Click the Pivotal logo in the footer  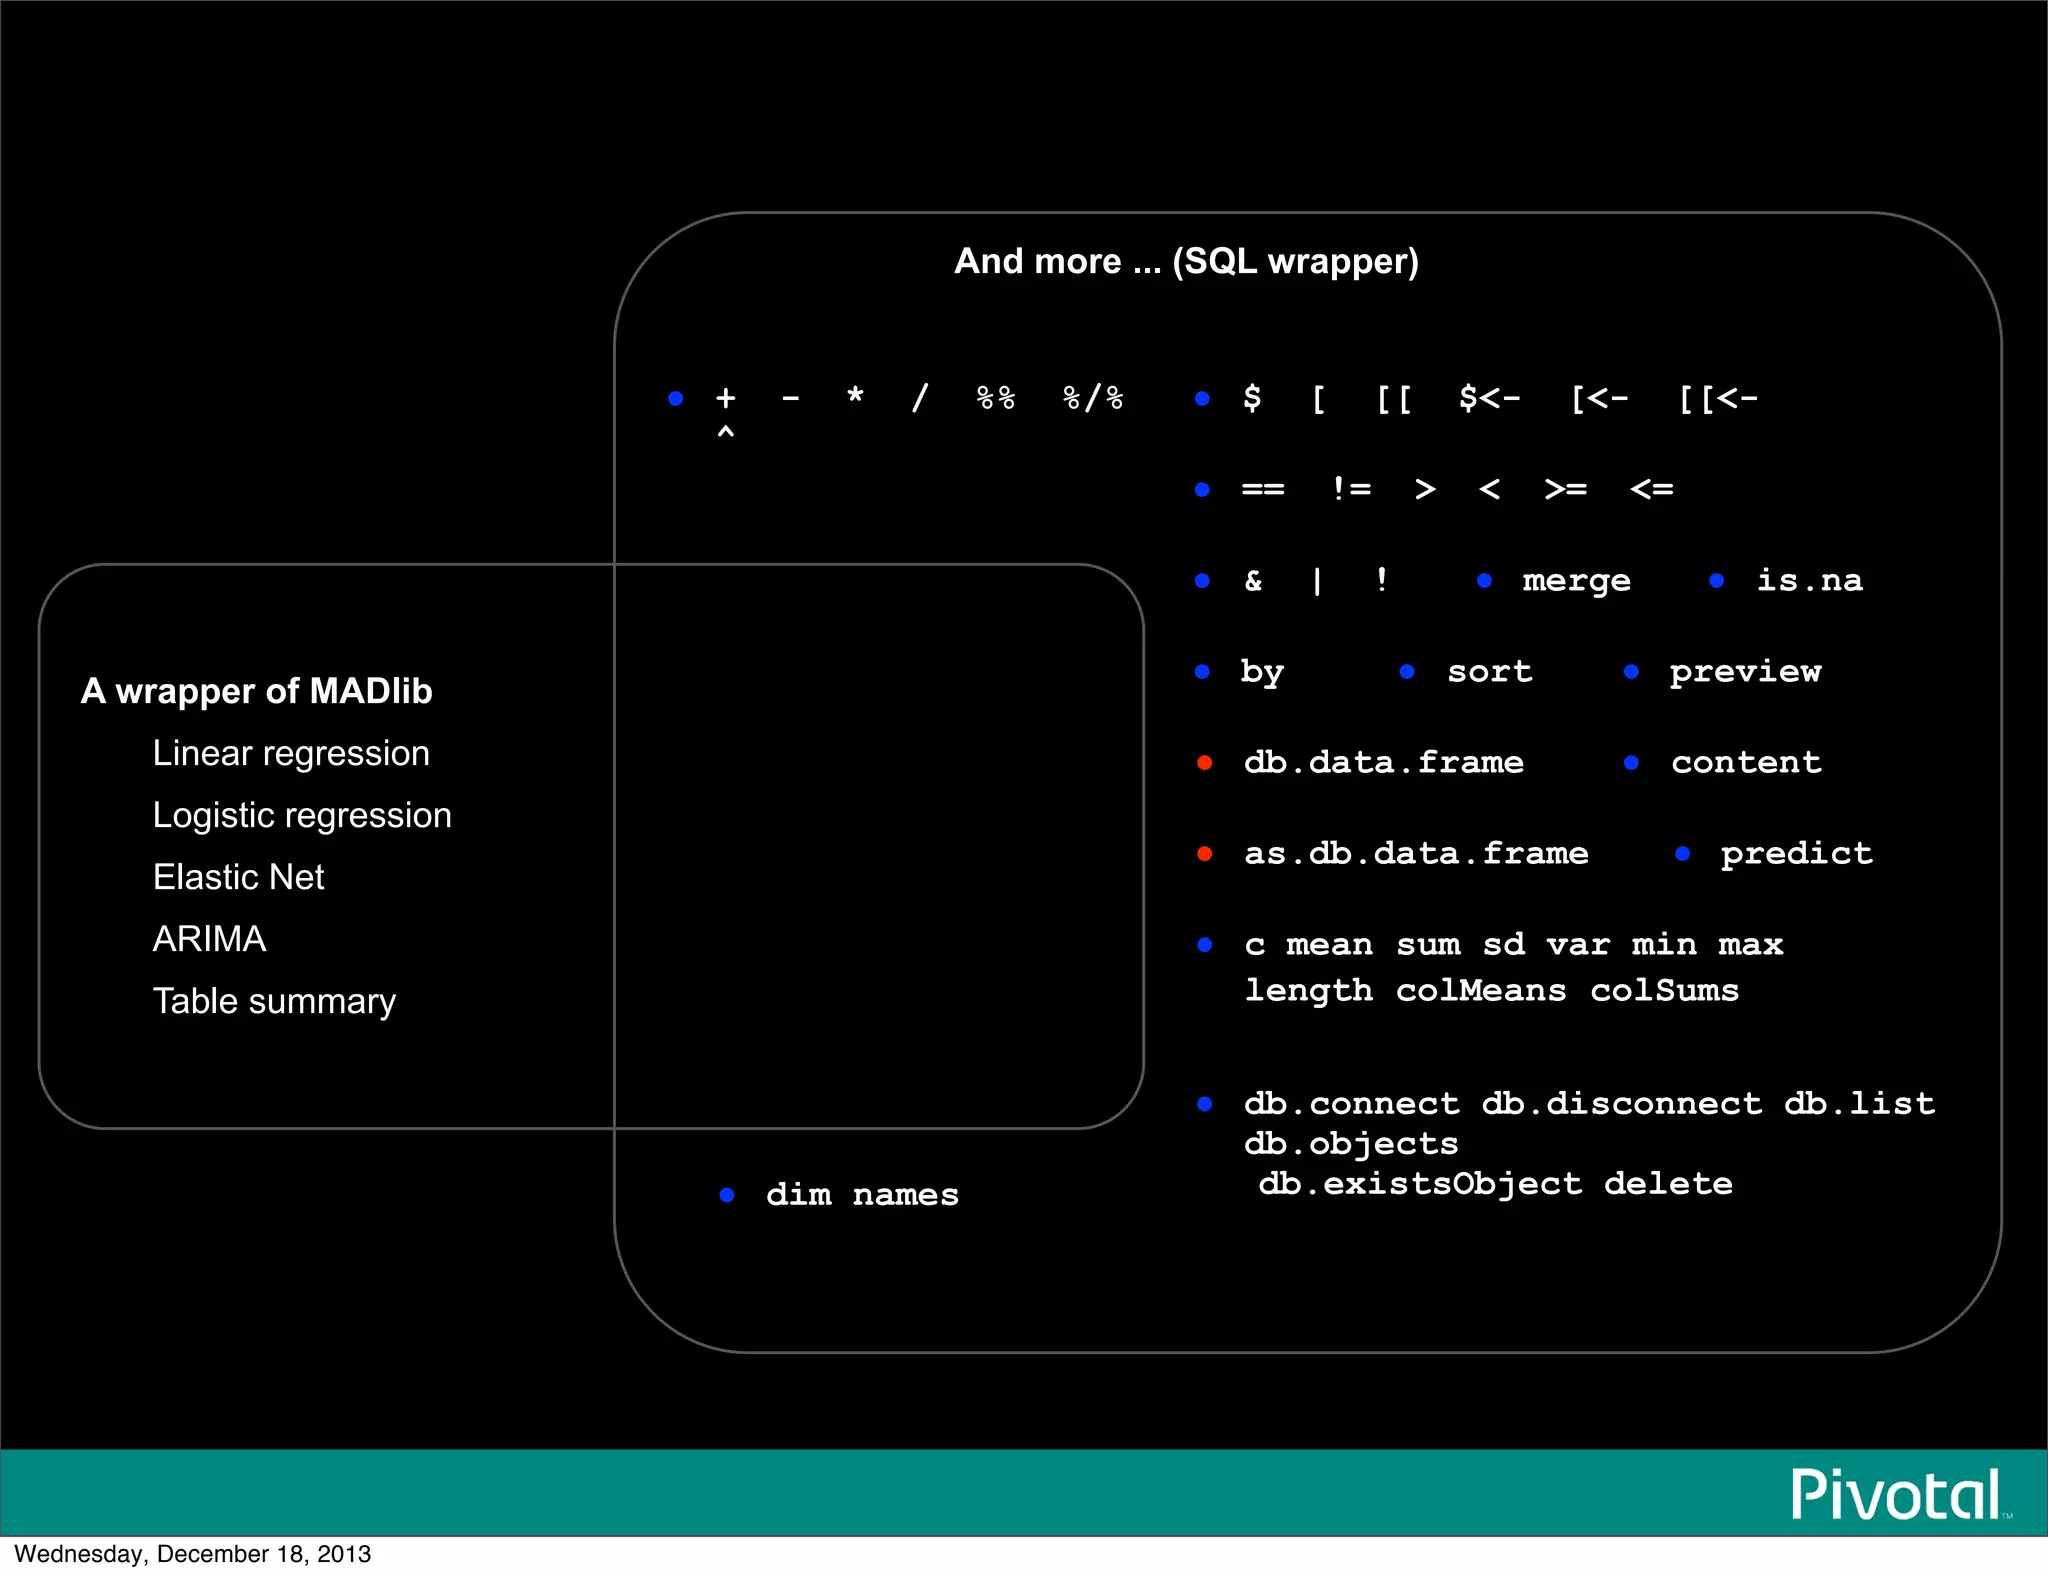(1897, 1495)
